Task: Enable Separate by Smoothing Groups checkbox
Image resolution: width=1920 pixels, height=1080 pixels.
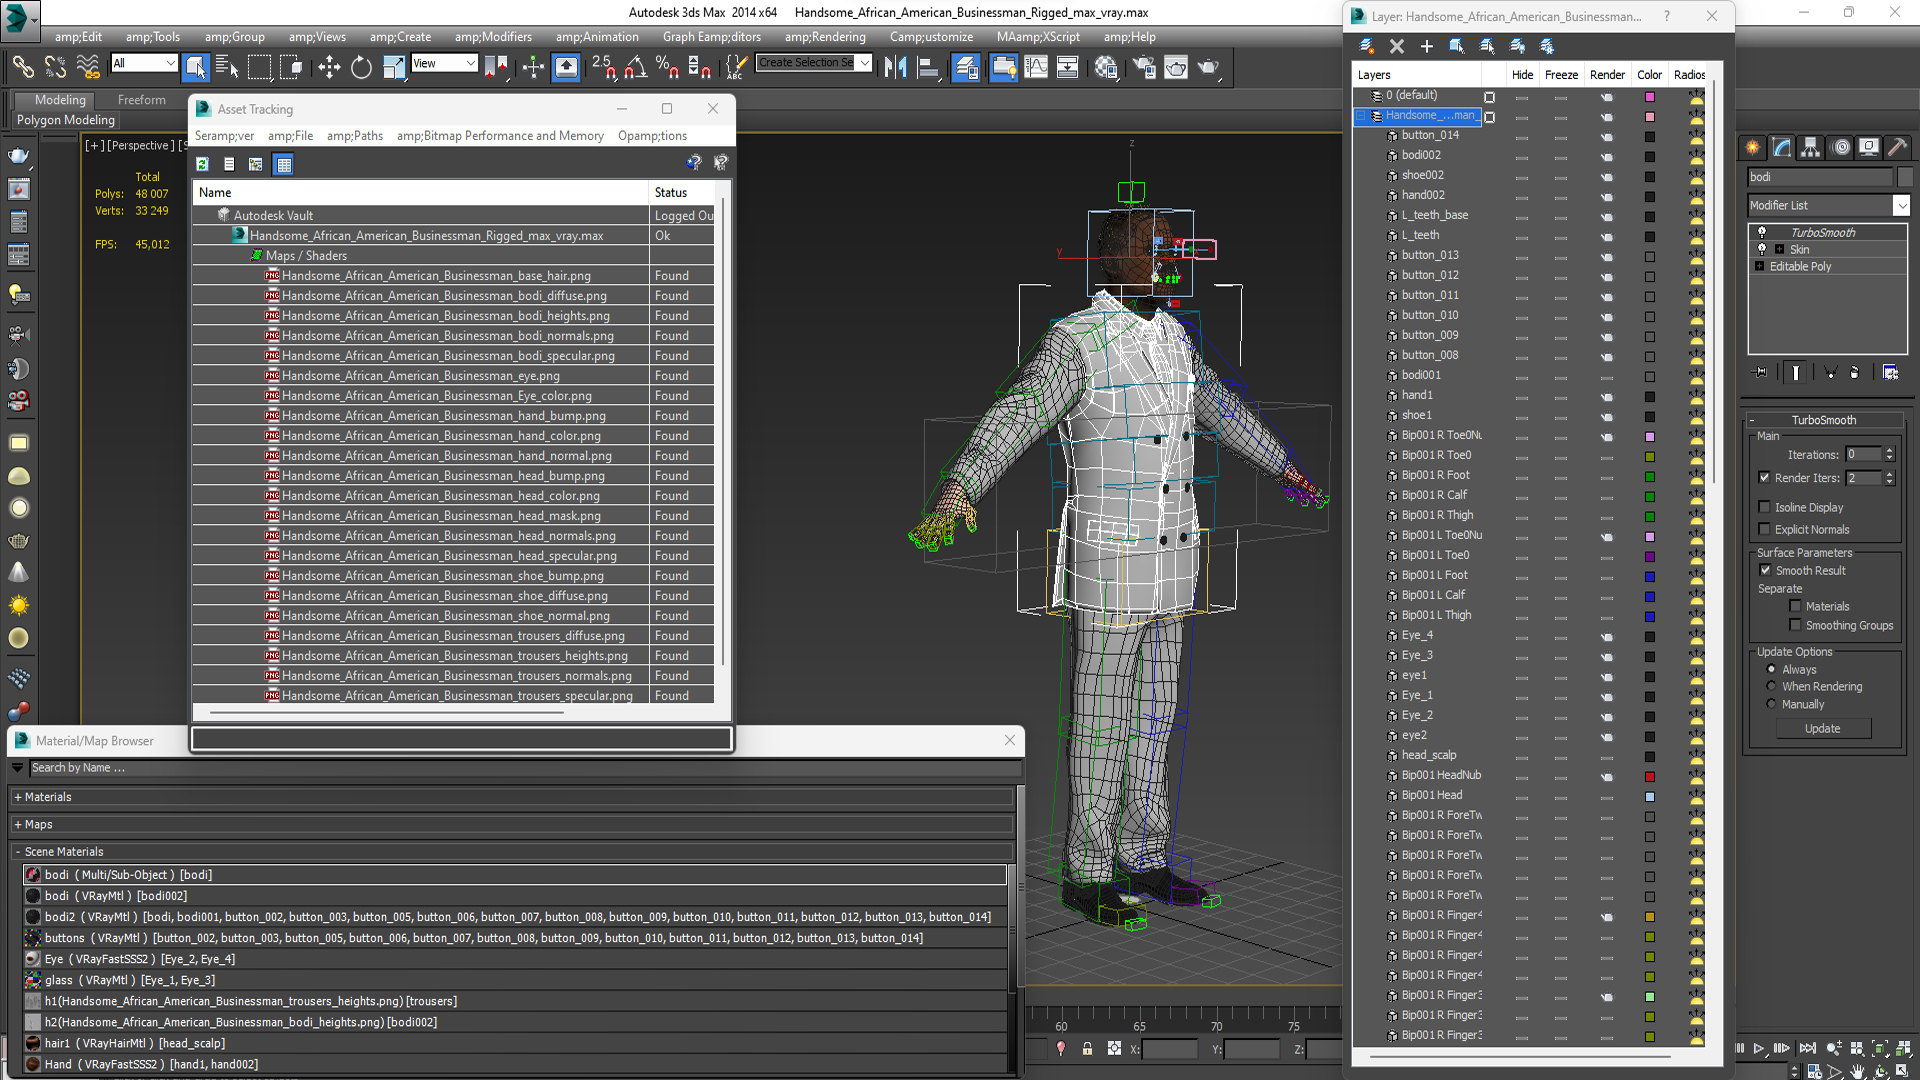Action: [1795, 625]
